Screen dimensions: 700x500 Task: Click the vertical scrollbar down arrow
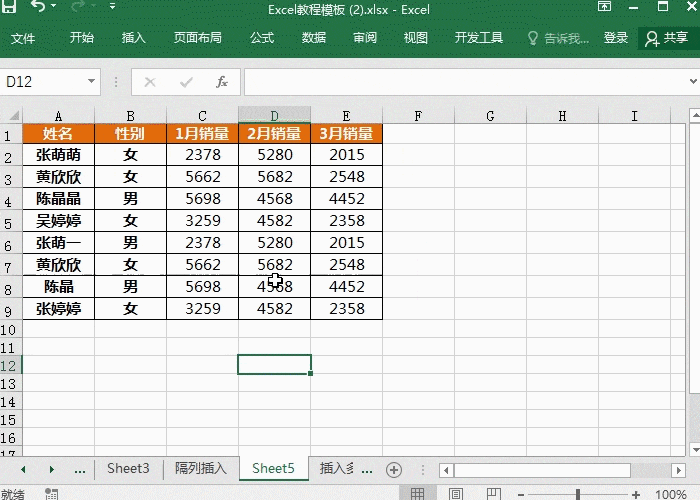coord(695,449)
